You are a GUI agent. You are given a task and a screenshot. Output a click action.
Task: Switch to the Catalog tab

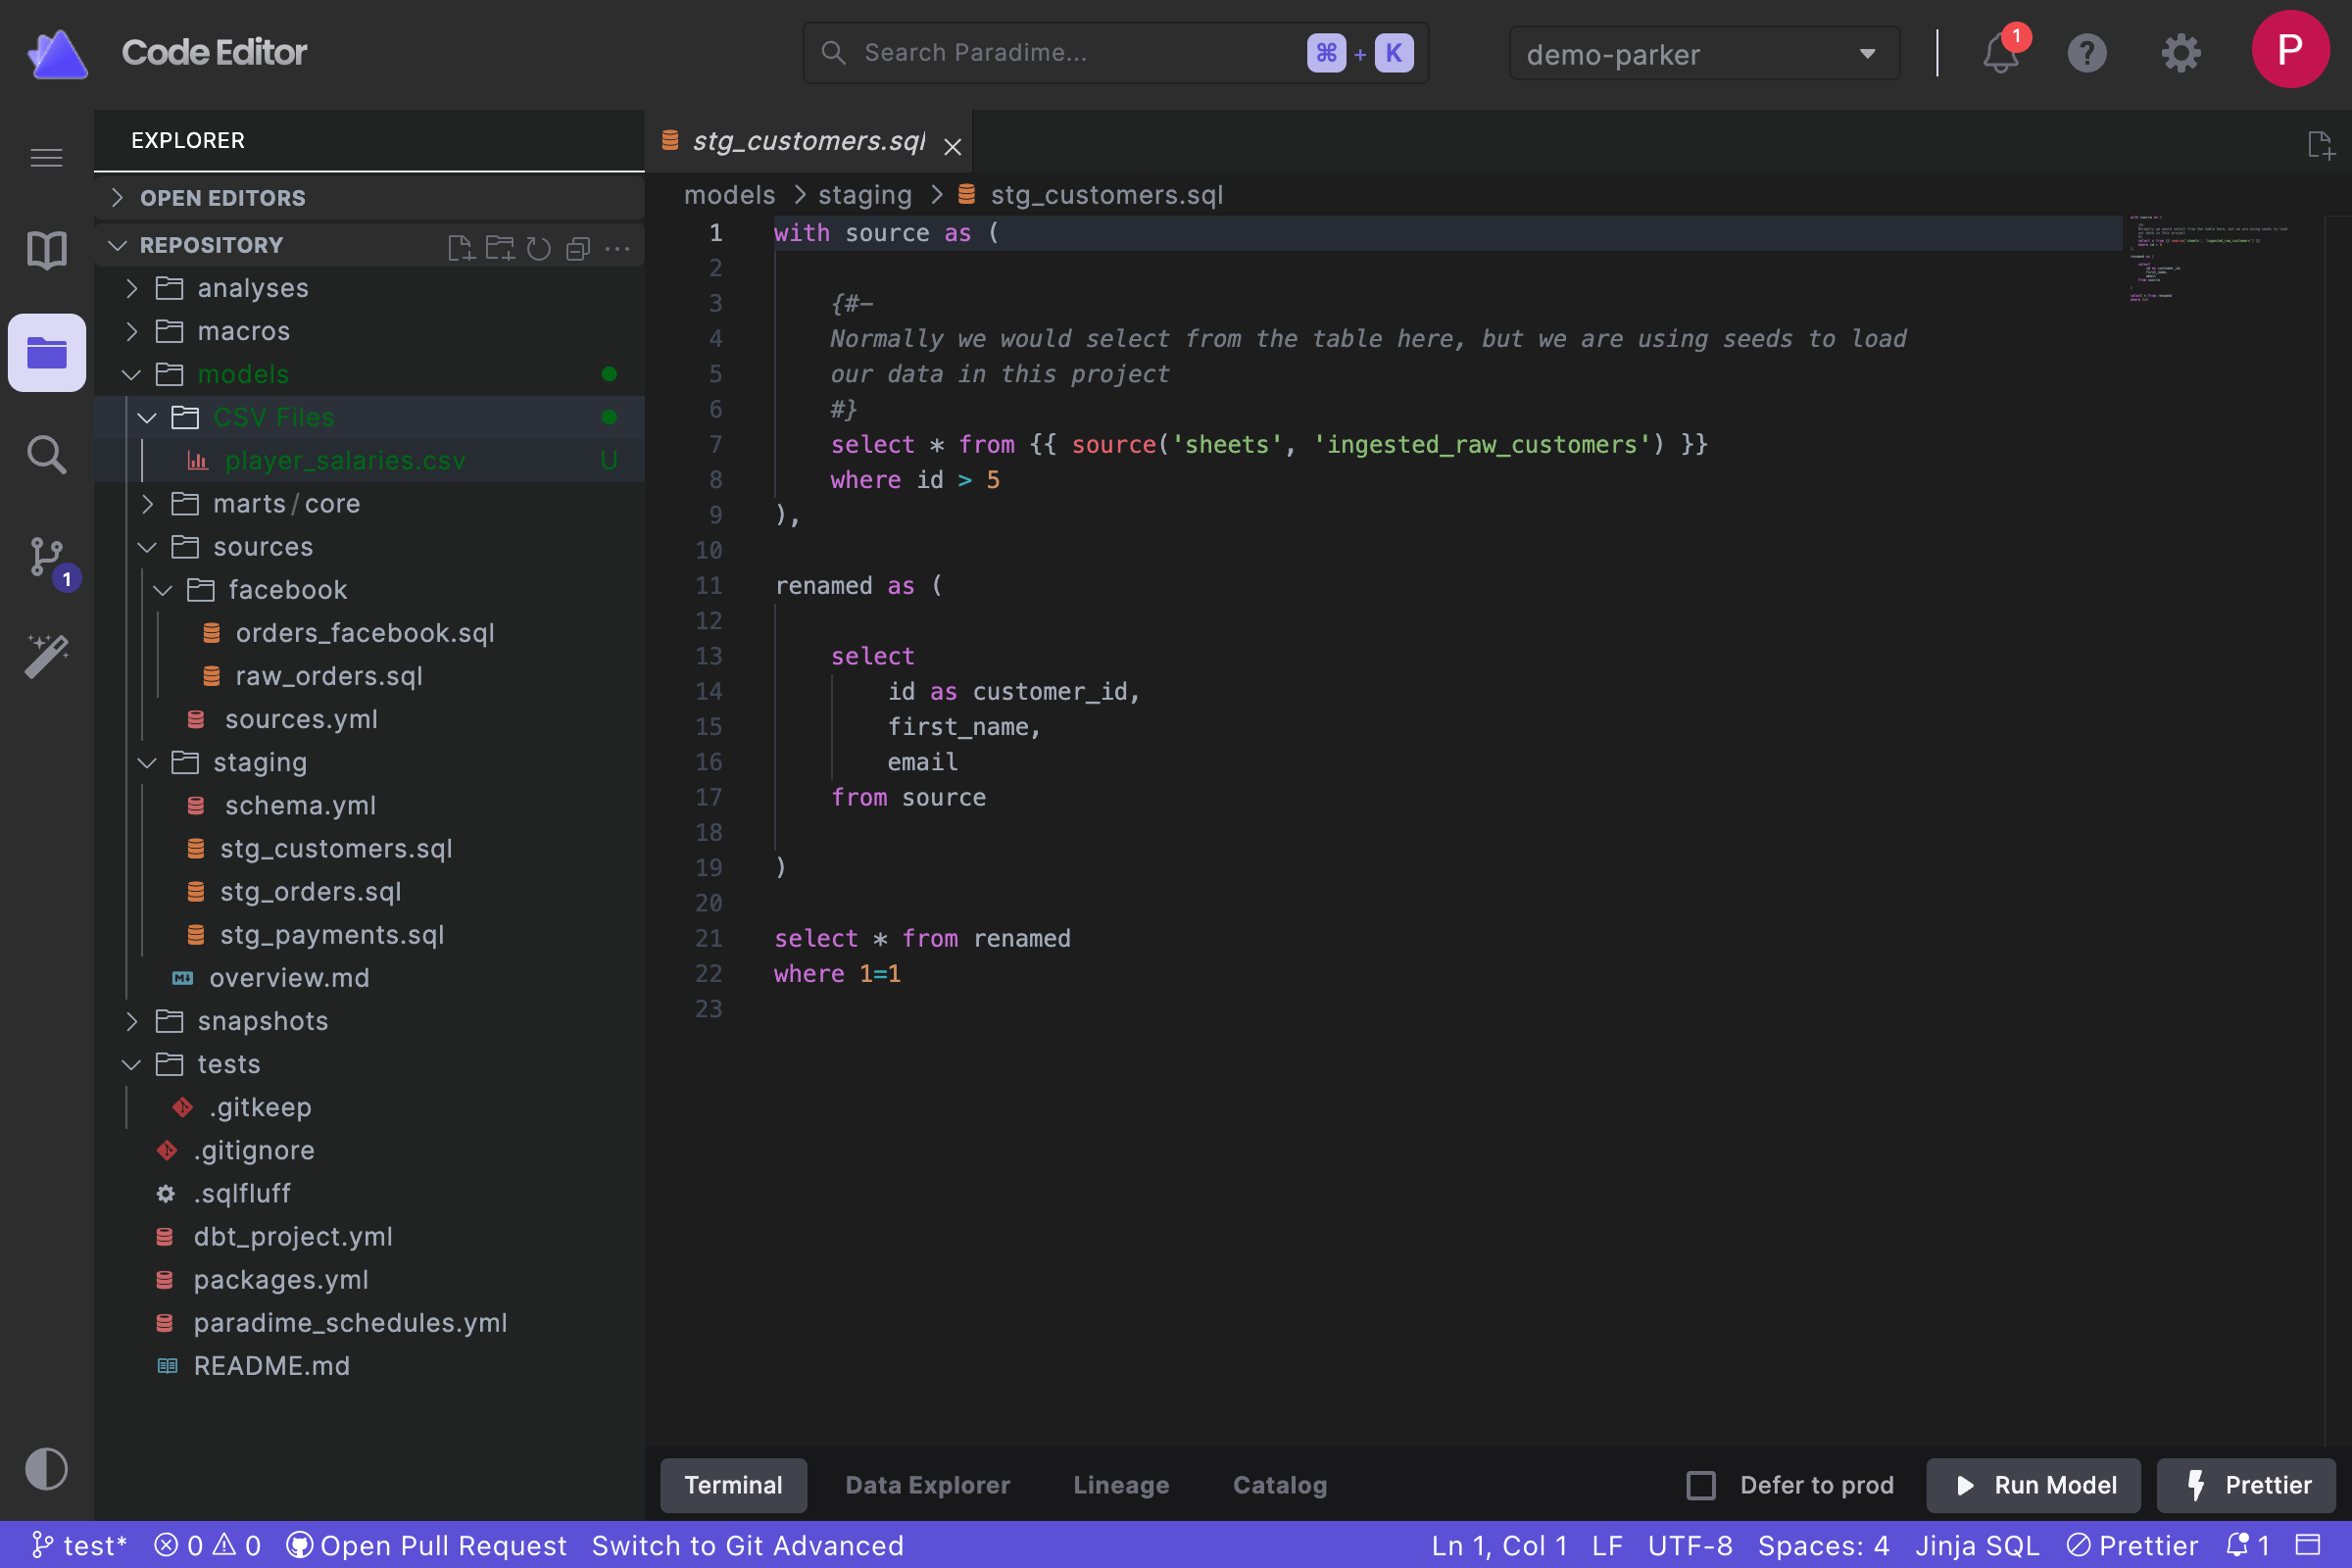[x=1280, y=1485]
